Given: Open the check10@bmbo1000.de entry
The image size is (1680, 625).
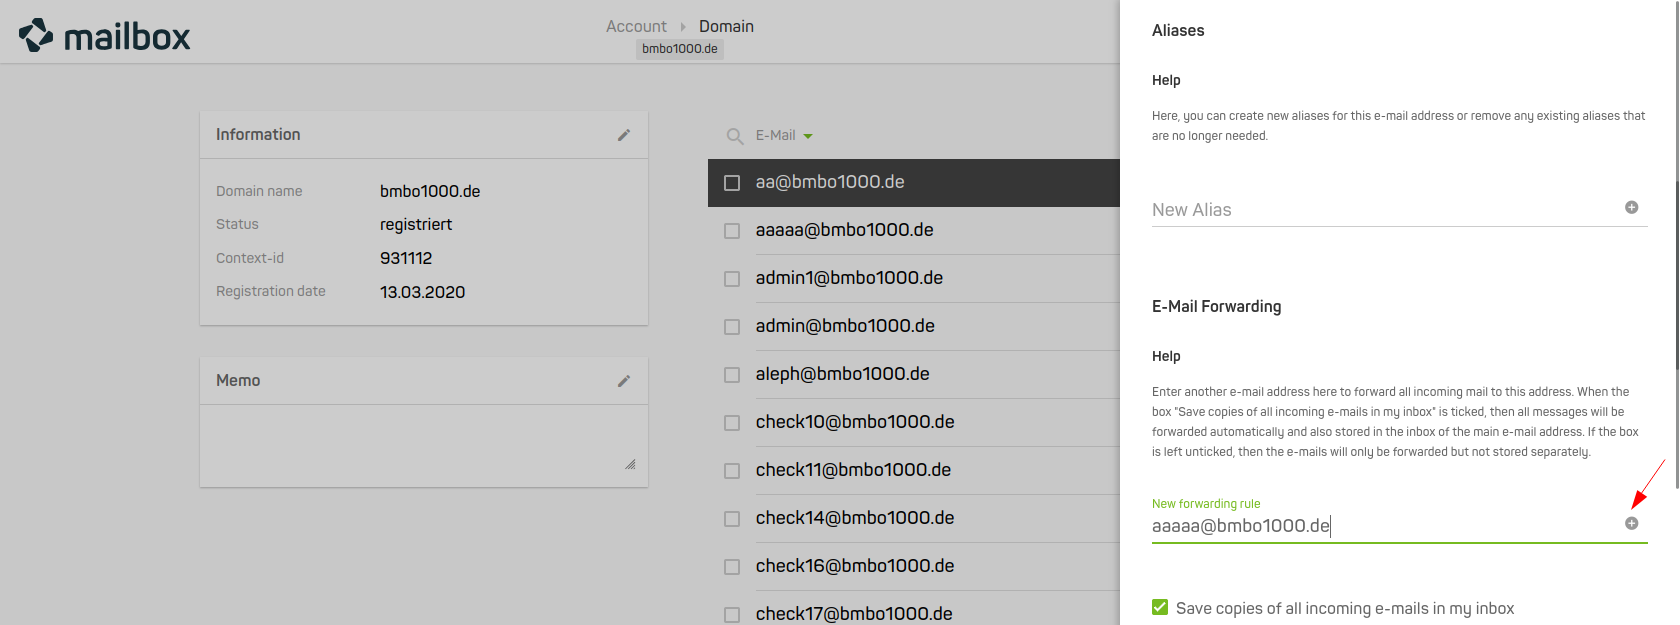Looking at the screenshot, I should pos(855,422).
